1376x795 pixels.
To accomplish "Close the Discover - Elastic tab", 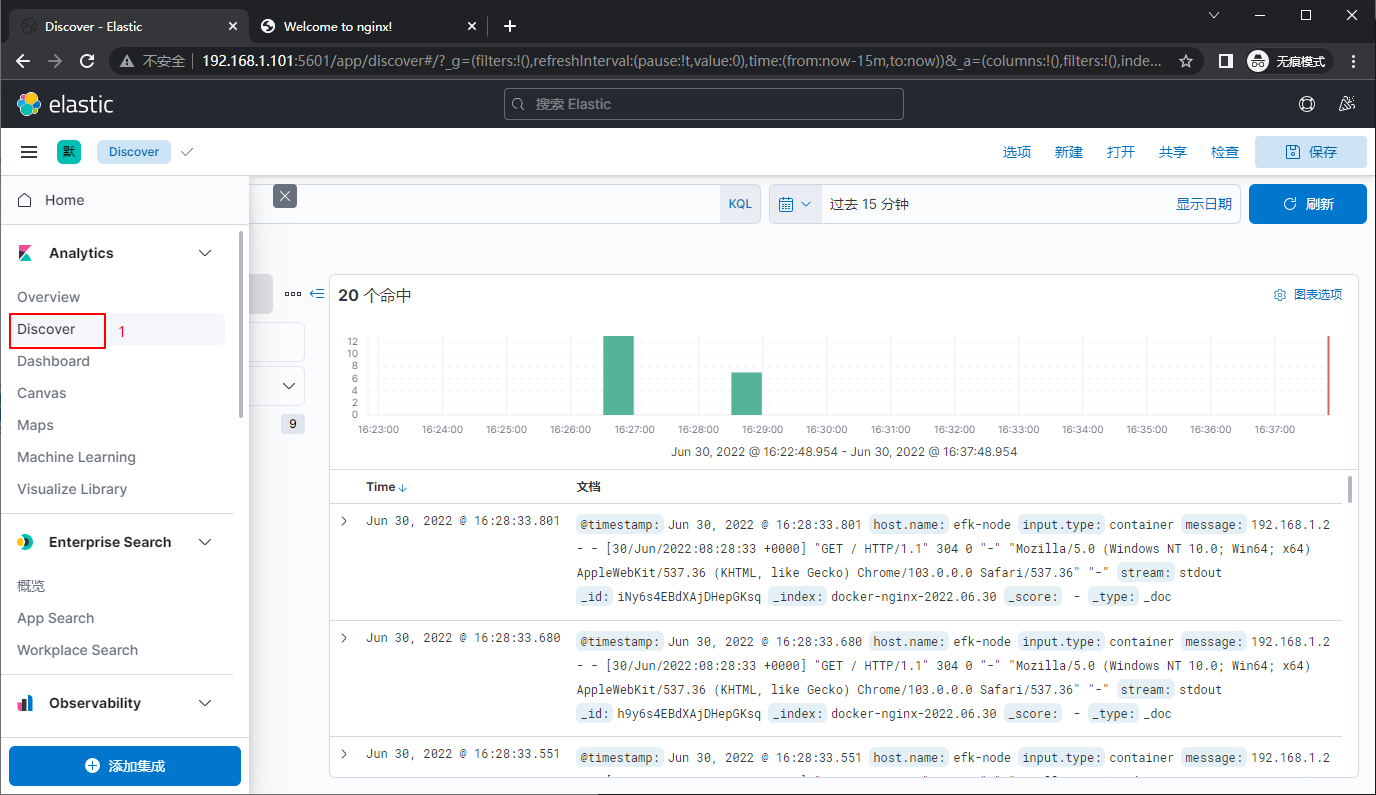I will point(233,27).
